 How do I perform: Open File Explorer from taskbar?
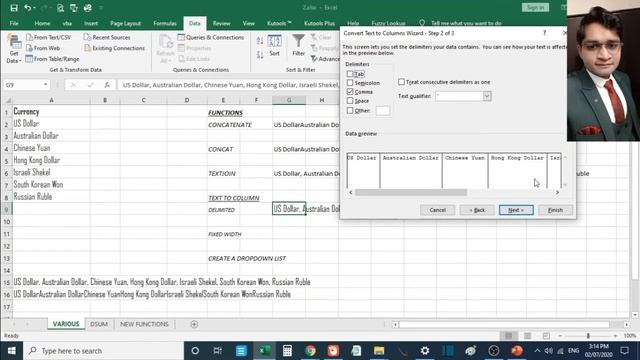(379, 351)
